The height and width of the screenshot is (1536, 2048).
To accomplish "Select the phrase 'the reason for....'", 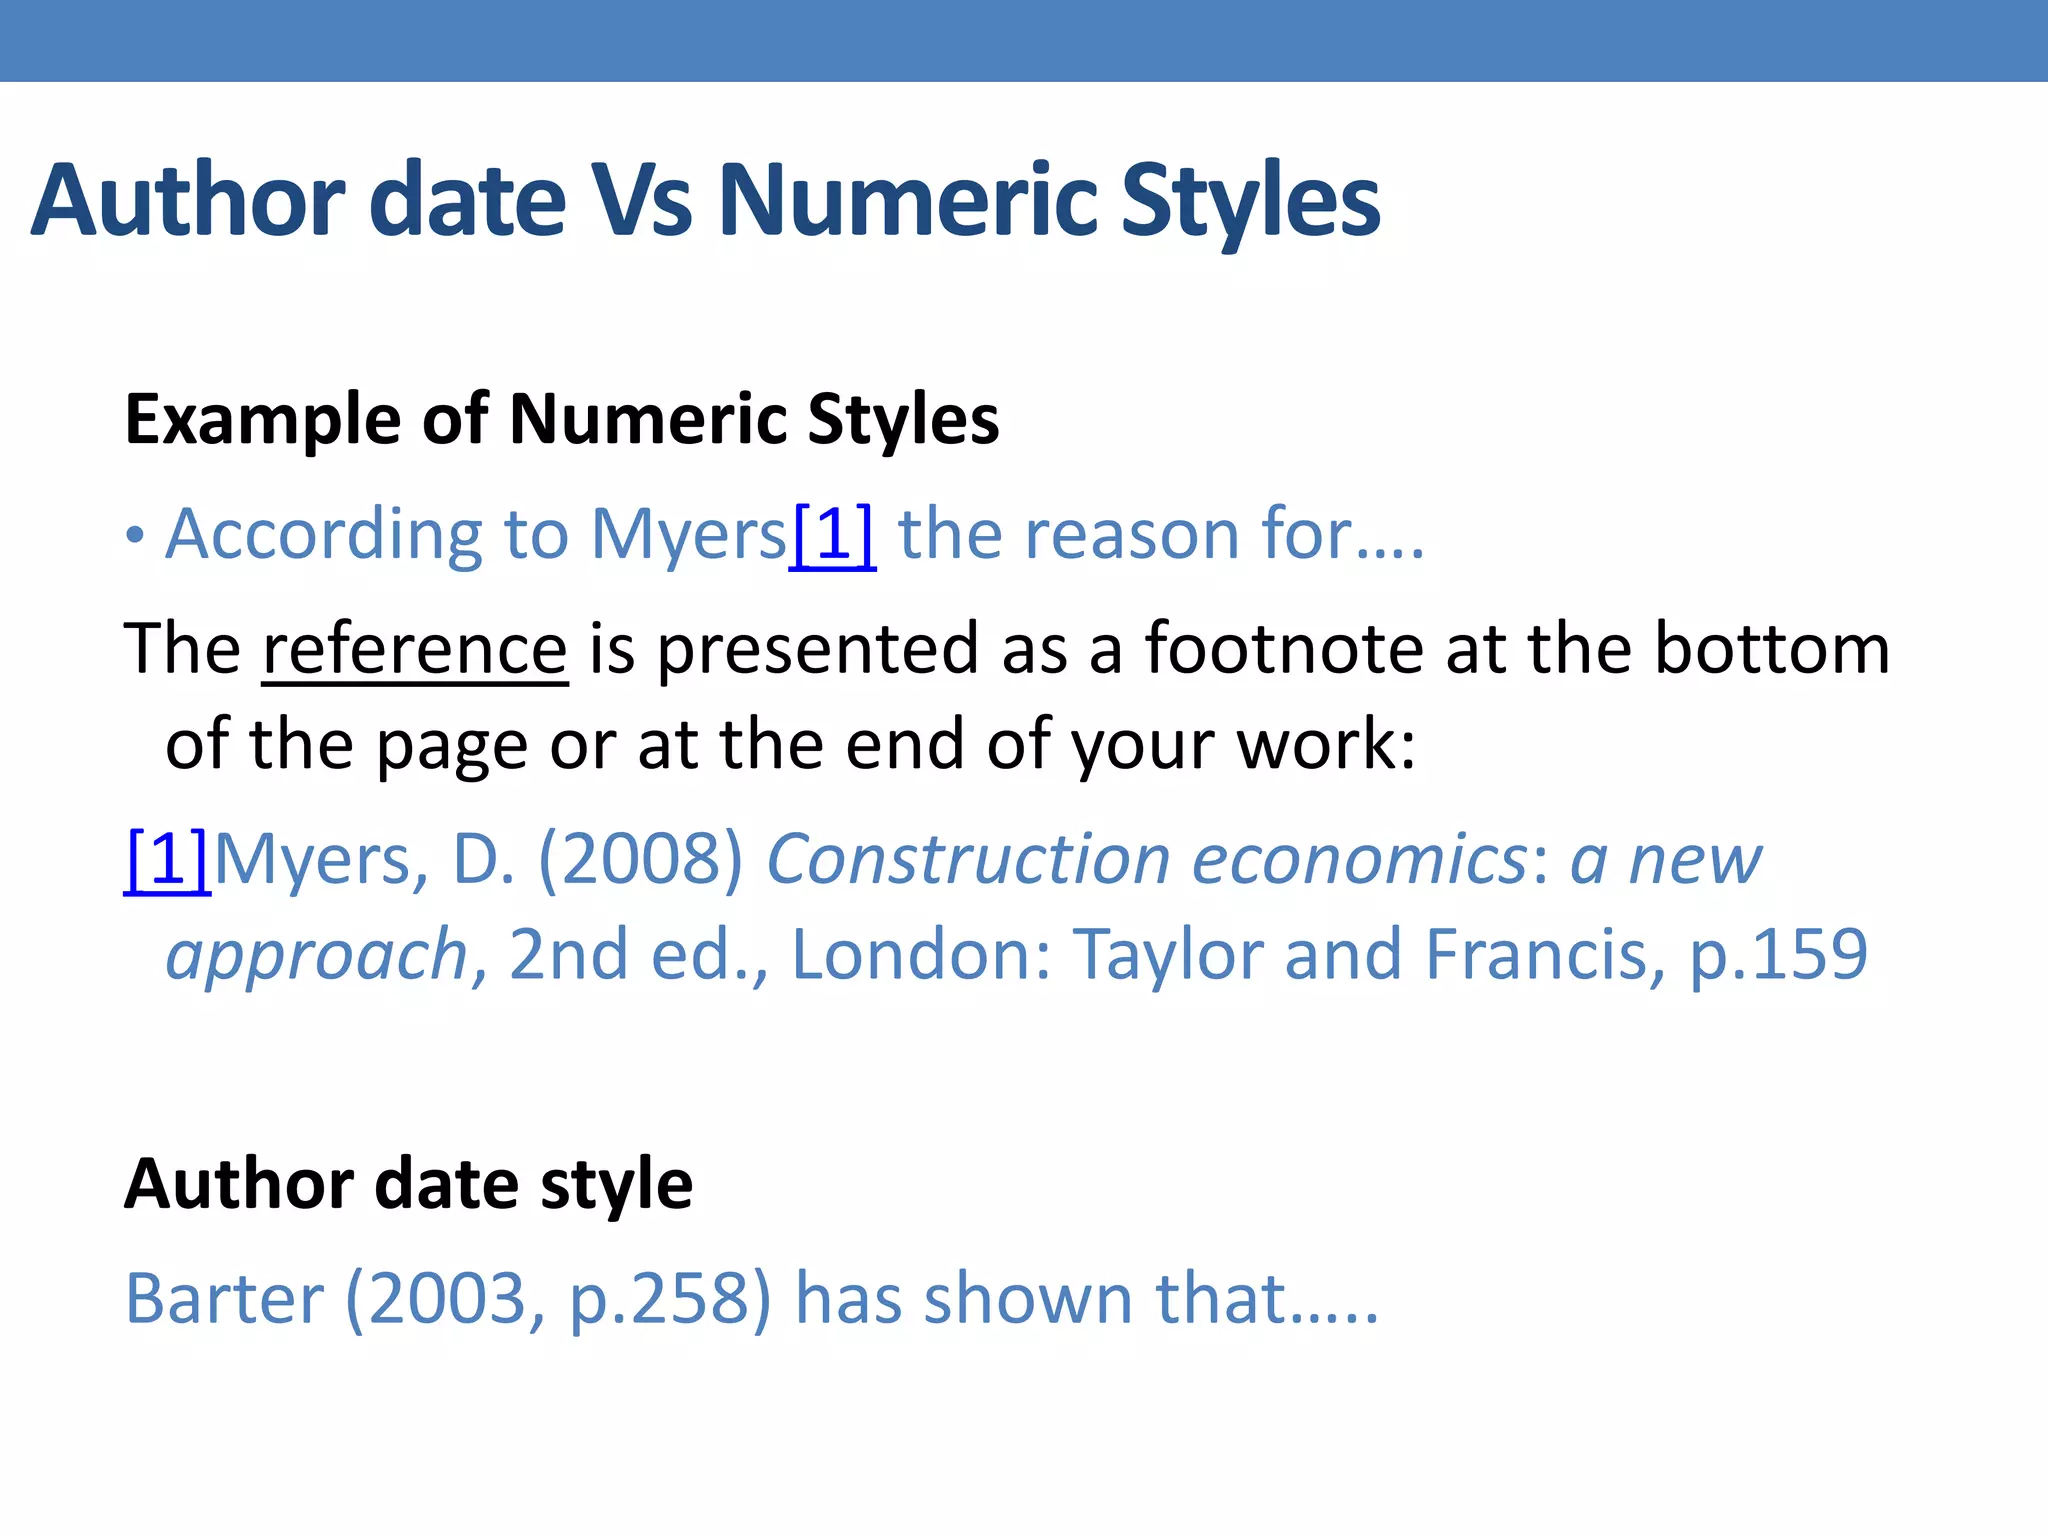I will [1161, 534].
